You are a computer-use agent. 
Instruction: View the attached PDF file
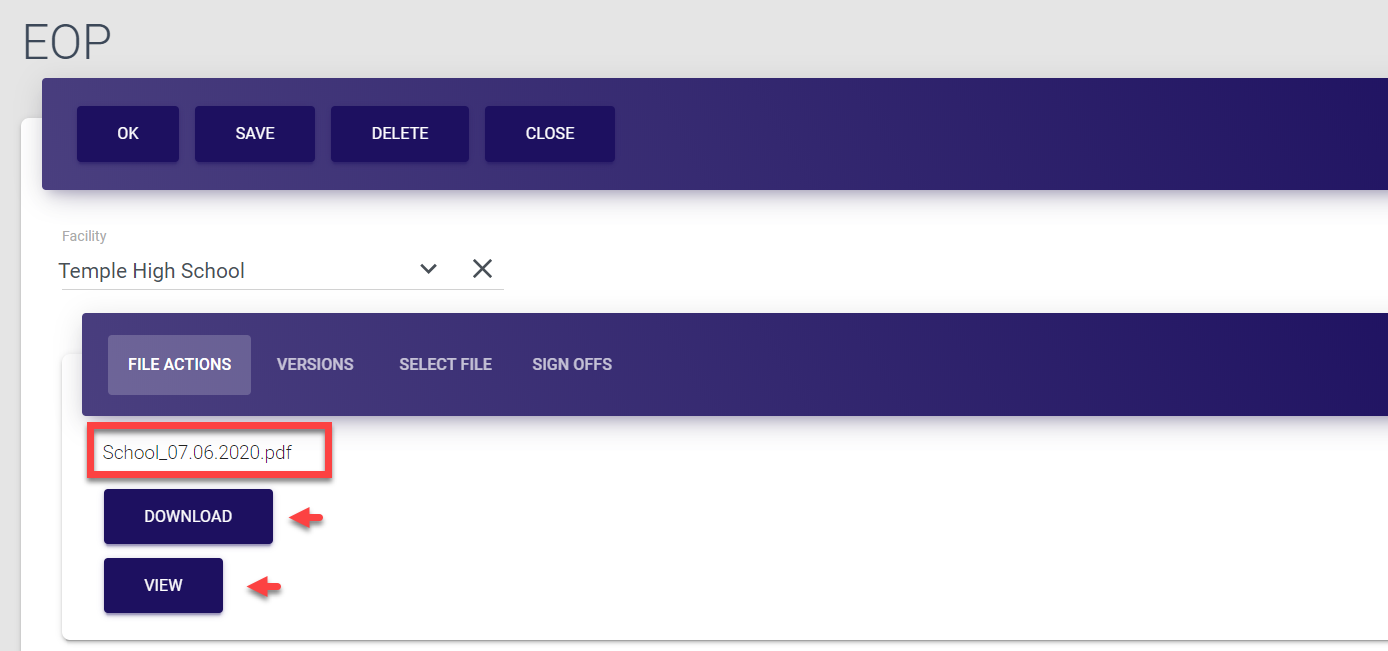163,586
